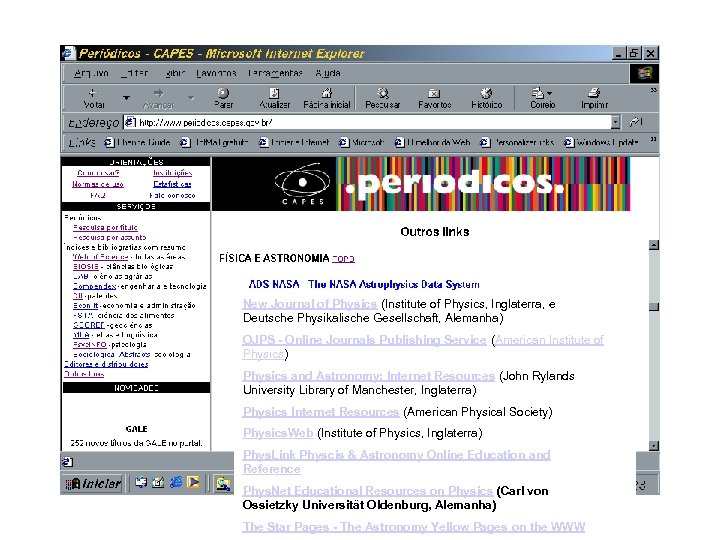
Task: Click the ADS NASA Astrophysics Data System heading
Action: tap(364, 284)
